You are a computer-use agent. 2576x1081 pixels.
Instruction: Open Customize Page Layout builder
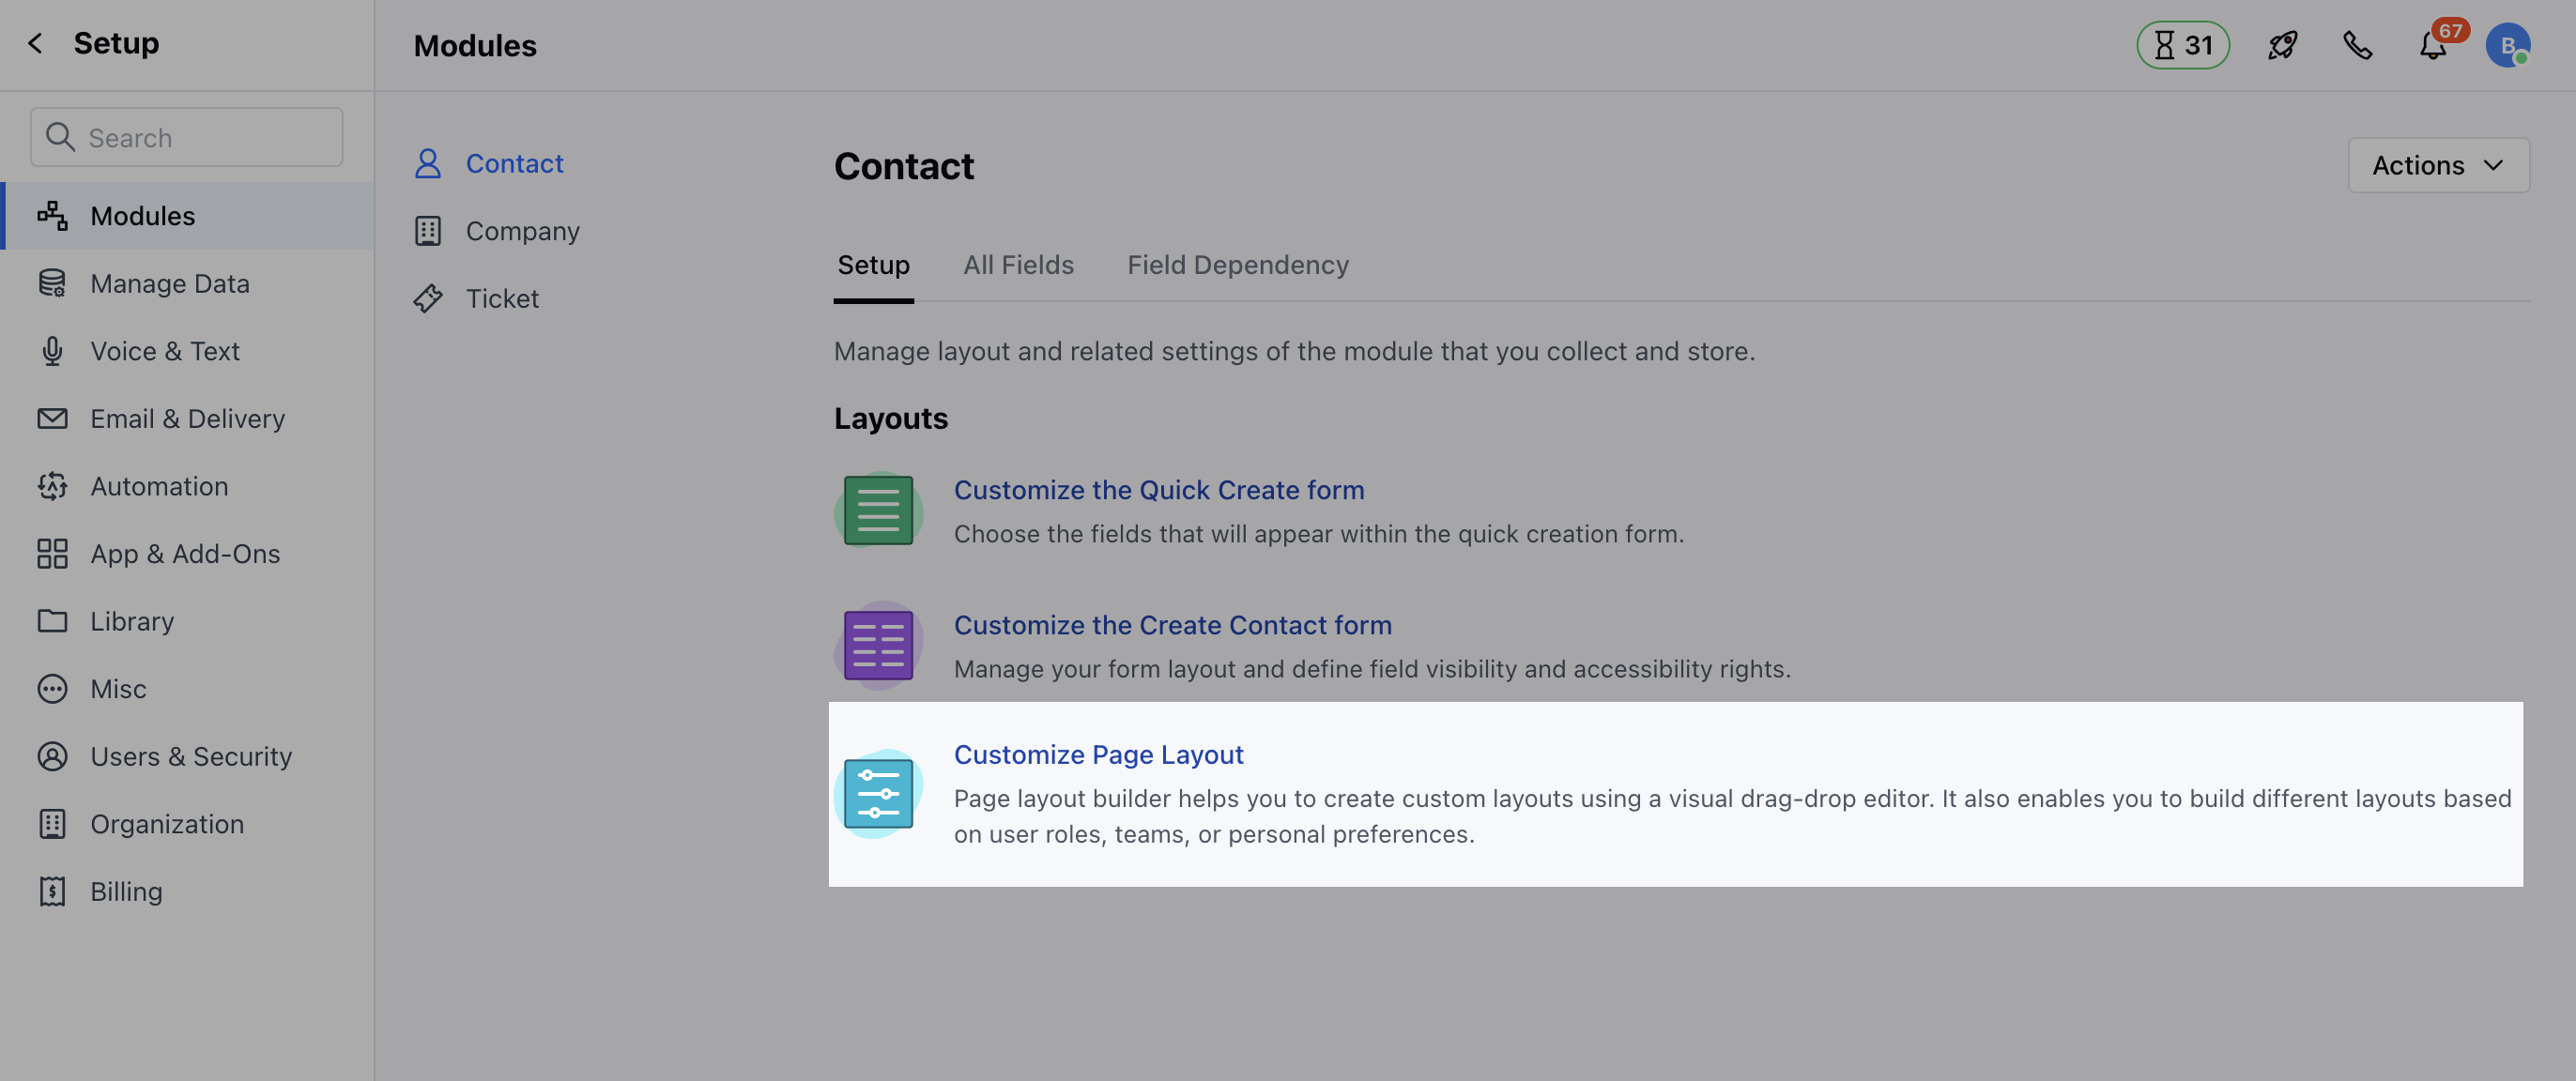1098,754
